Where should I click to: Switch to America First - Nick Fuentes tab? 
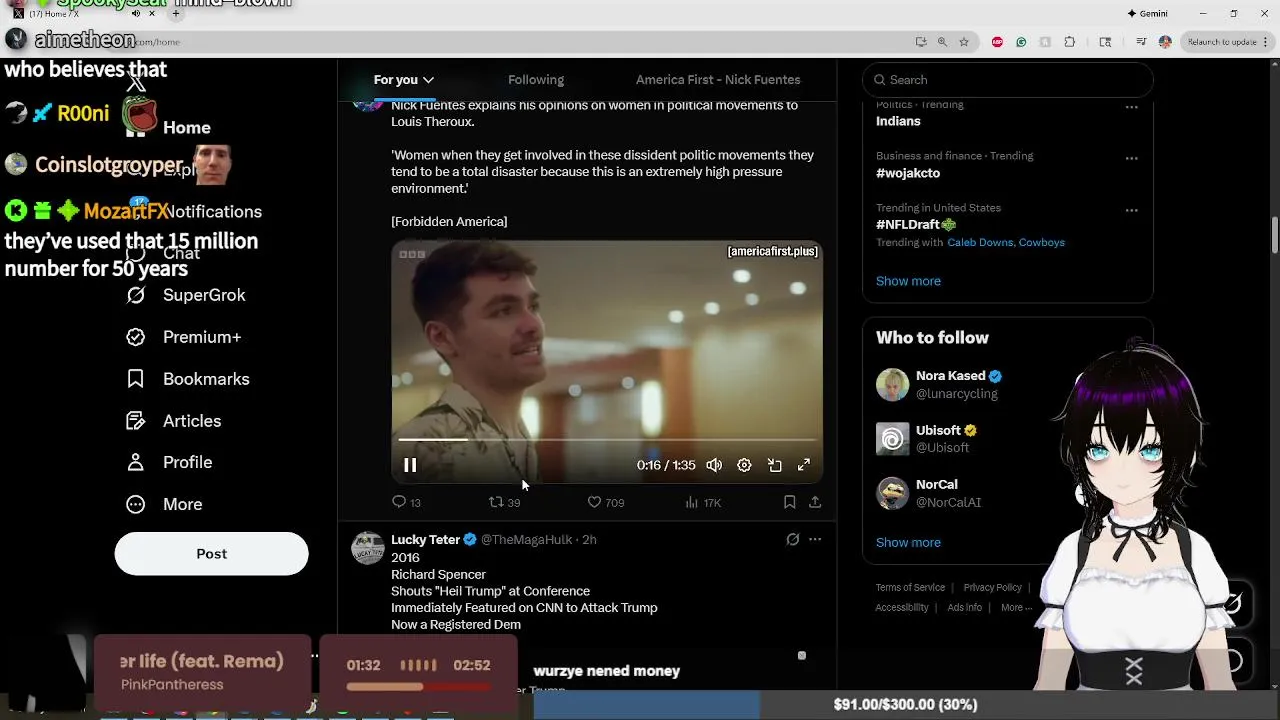click(718, 80)
